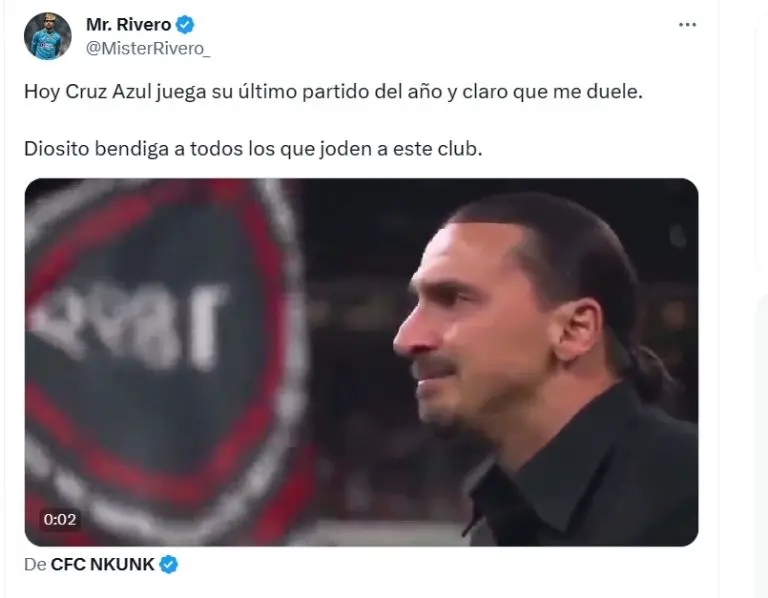Open Mr. Rivero's profile avatar picture

(48, 36)
